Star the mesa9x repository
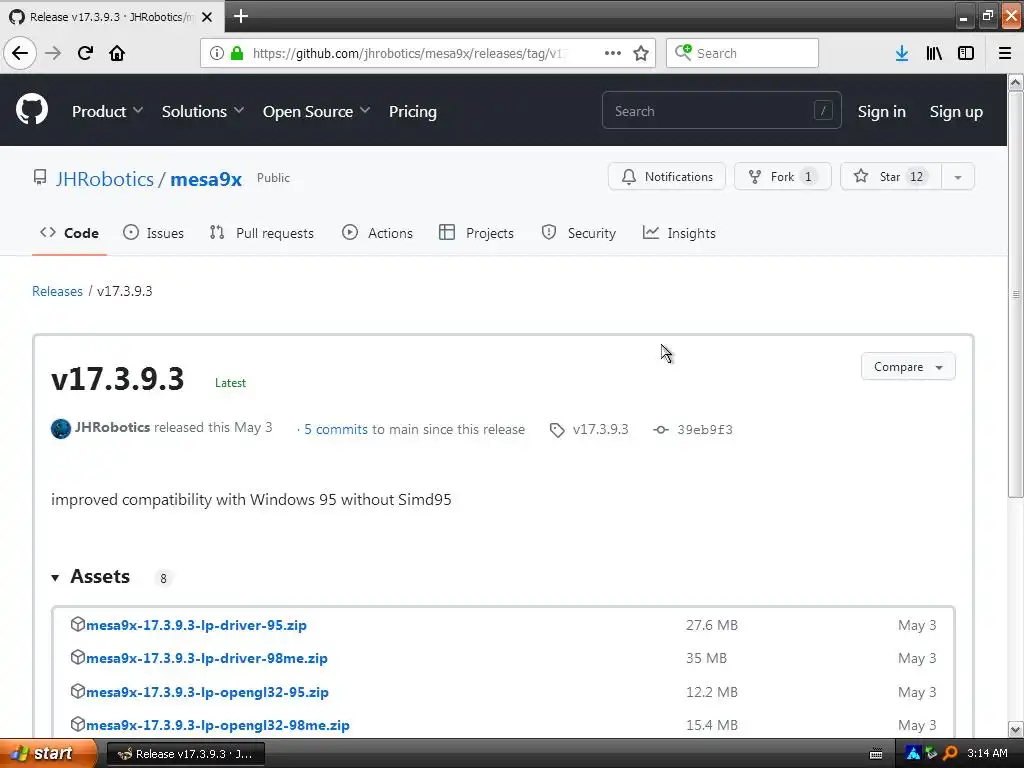Image resolution: width=1024 pixels, height=768 pixels. (891, 177)
